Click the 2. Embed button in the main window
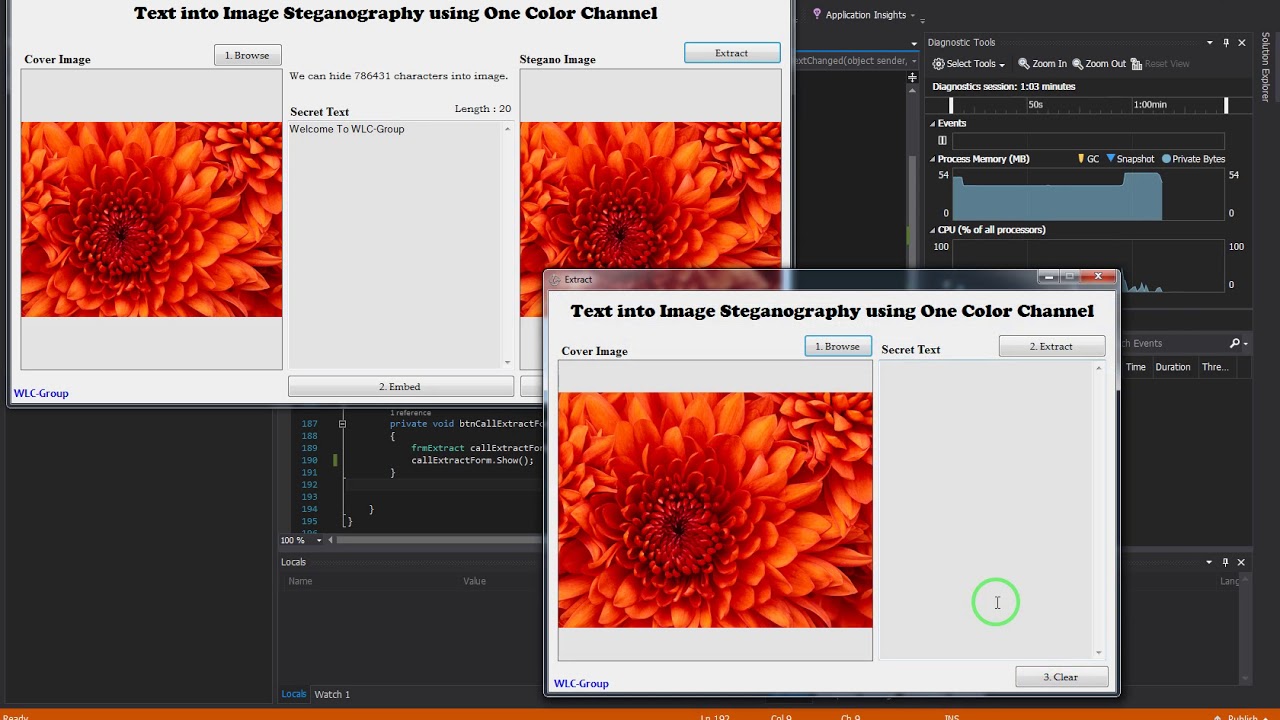Viewport: 1280px width, 720px height. [x=400, y=386]
